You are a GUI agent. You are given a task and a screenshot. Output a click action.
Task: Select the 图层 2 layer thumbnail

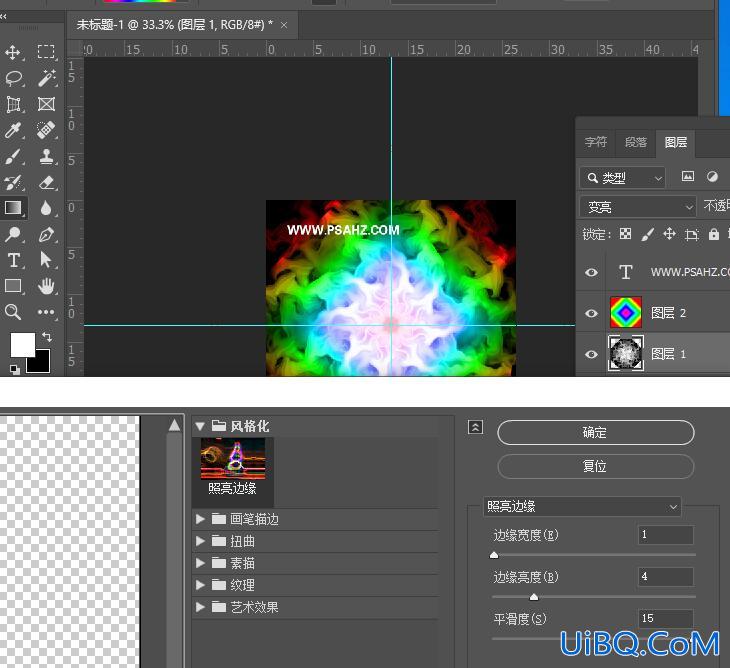click(x=626, y=312)
